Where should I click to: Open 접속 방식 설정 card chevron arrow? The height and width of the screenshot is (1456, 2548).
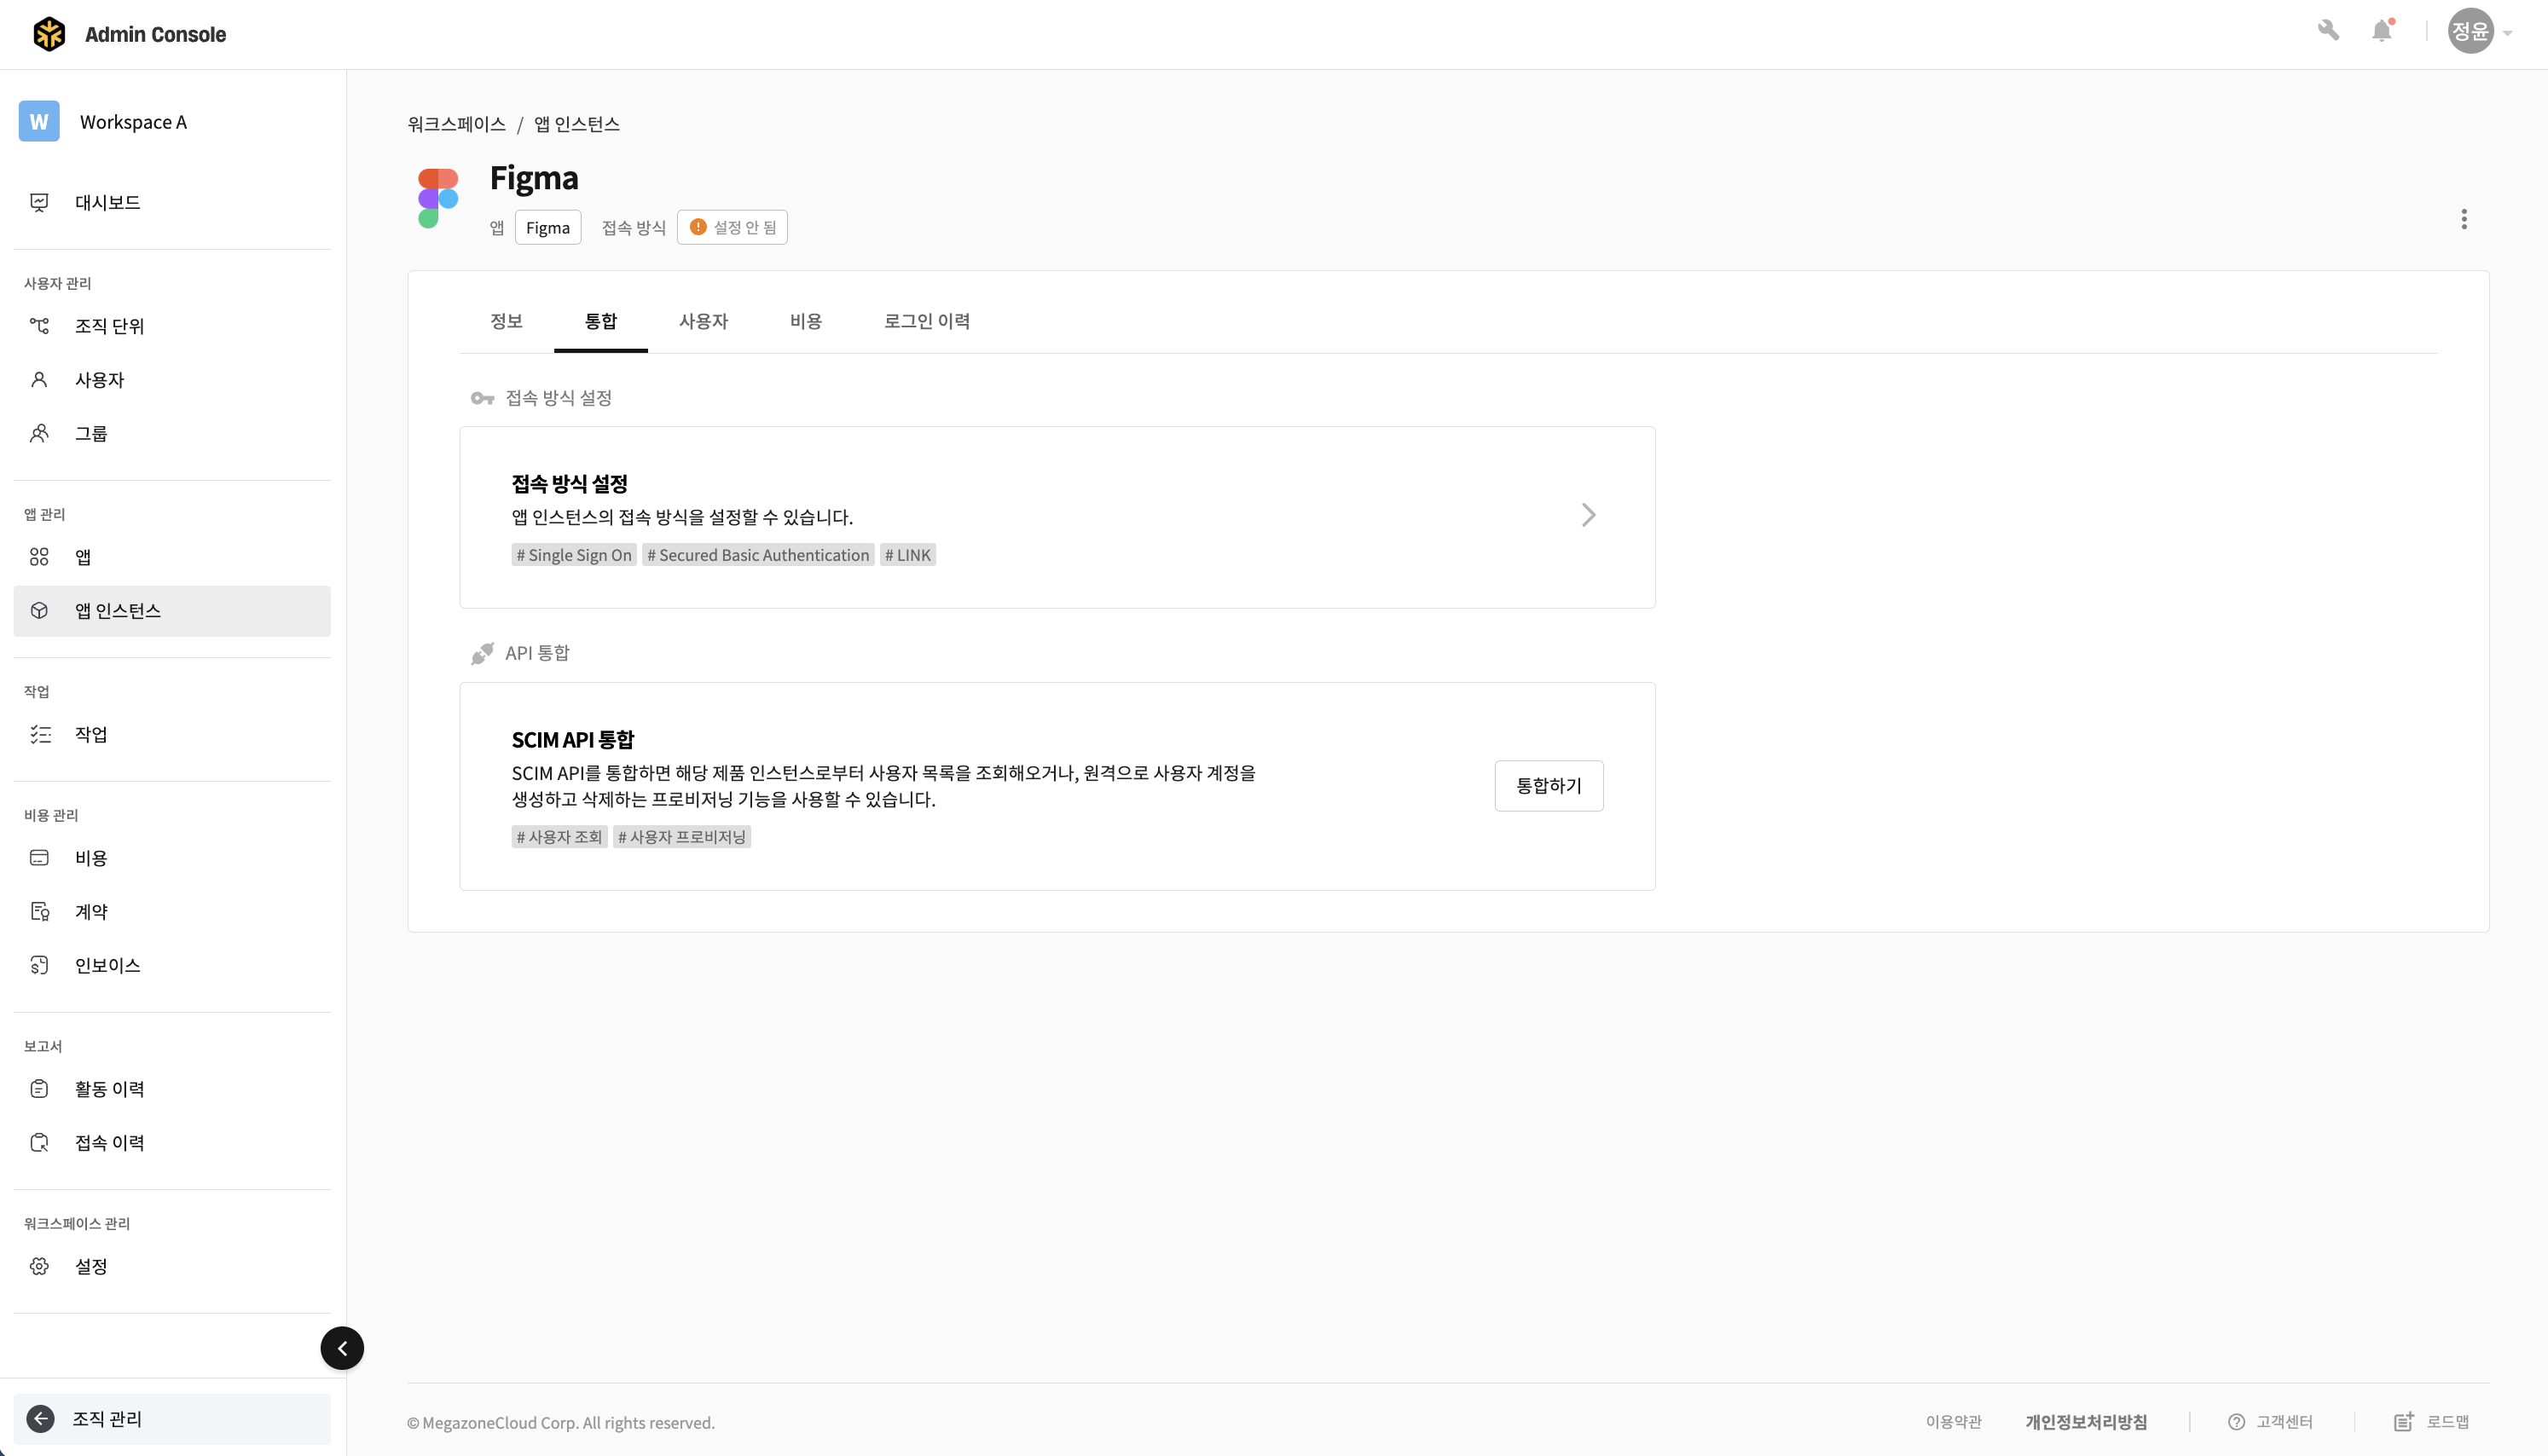coord(1588,515)
